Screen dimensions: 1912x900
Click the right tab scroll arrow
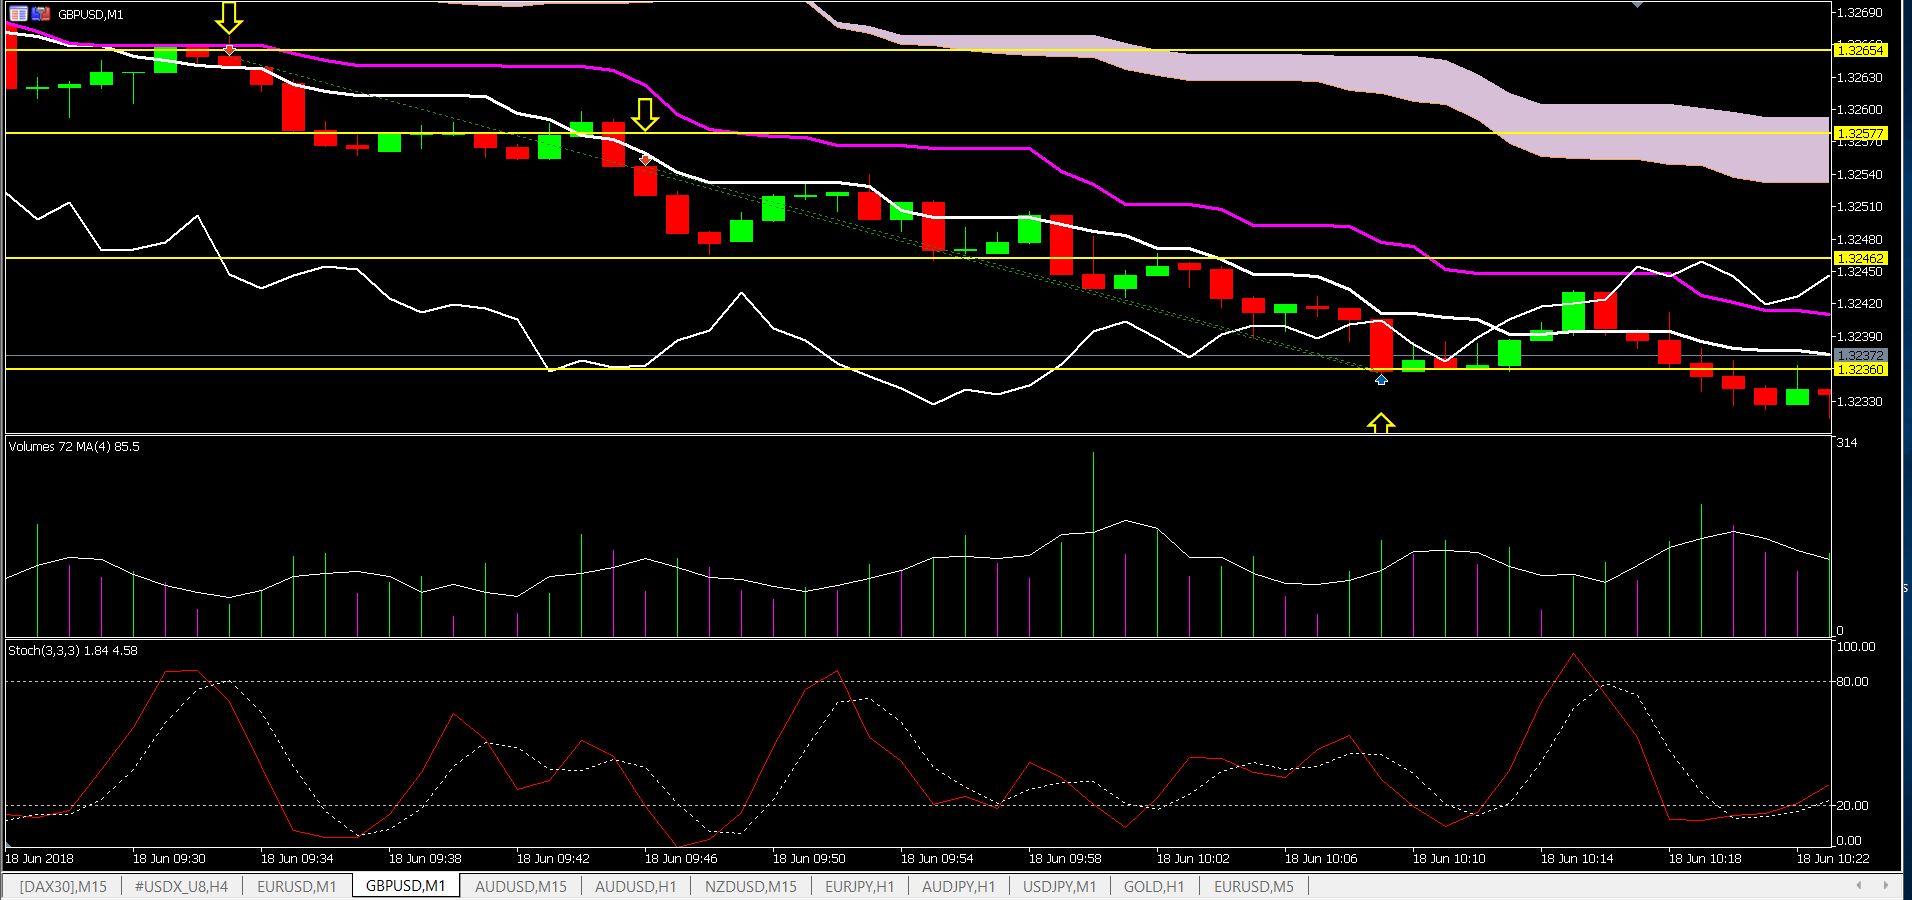(x=1886, y=886)
